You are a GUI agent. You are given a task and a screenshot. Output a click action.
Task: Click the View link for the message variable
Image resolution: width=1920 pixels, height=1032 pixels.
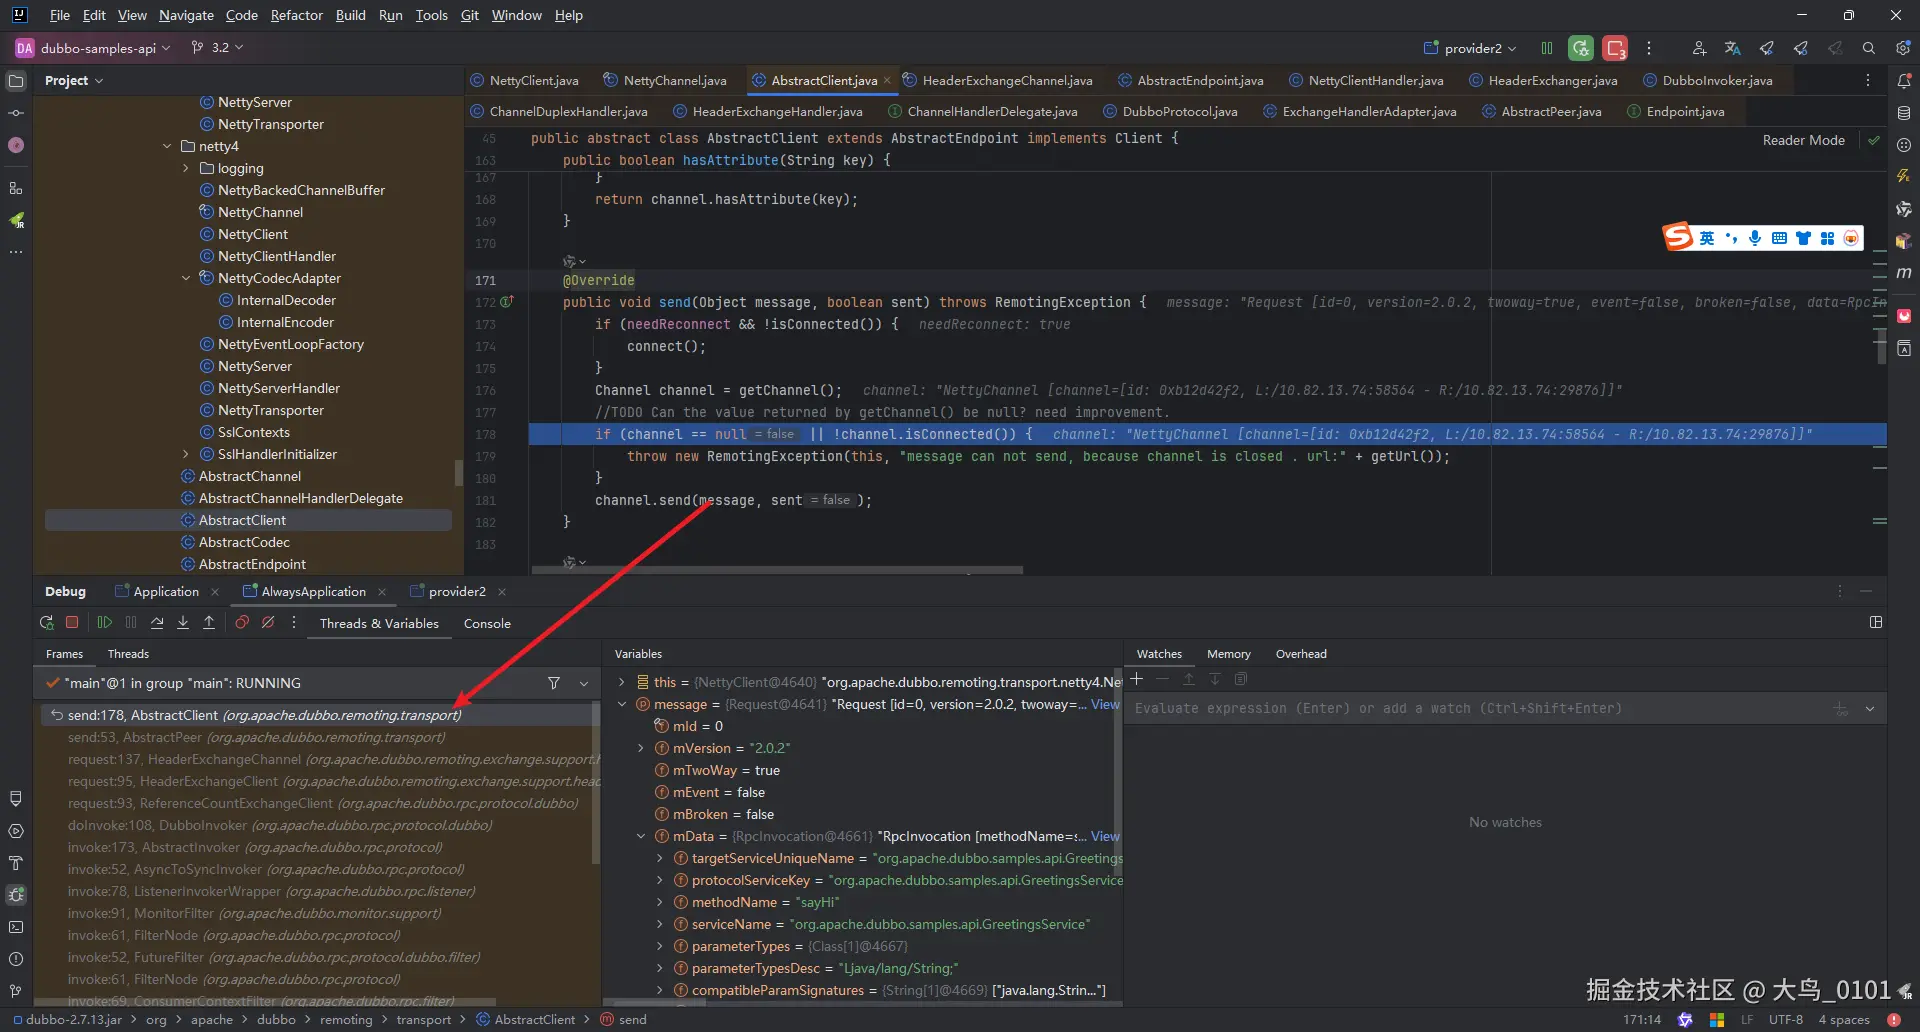(x=1104, y=704)
